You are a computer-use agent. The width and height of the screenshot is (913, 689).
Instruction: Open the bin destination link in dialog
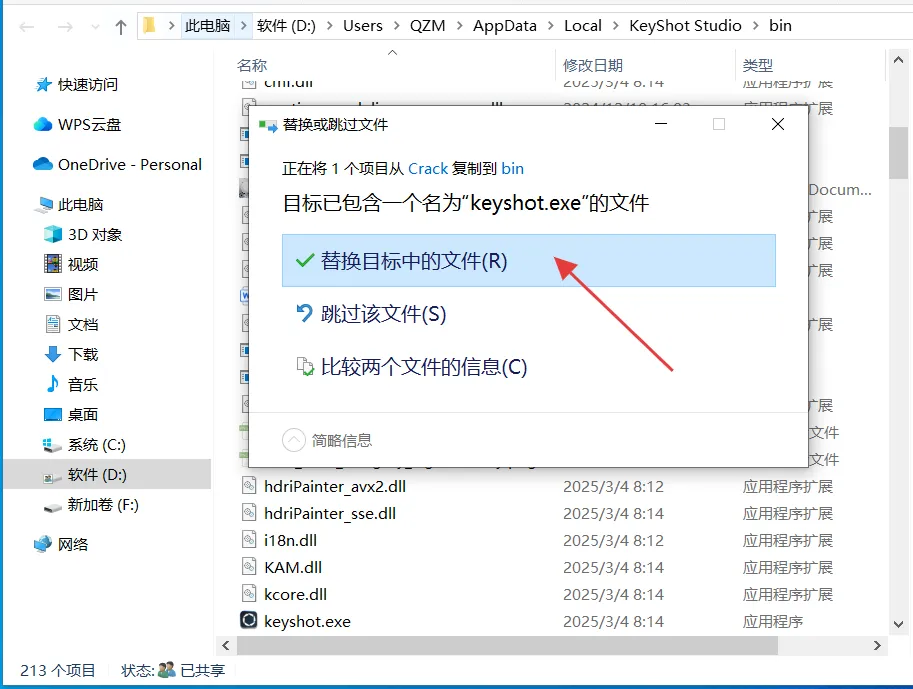tap(512, 168)
